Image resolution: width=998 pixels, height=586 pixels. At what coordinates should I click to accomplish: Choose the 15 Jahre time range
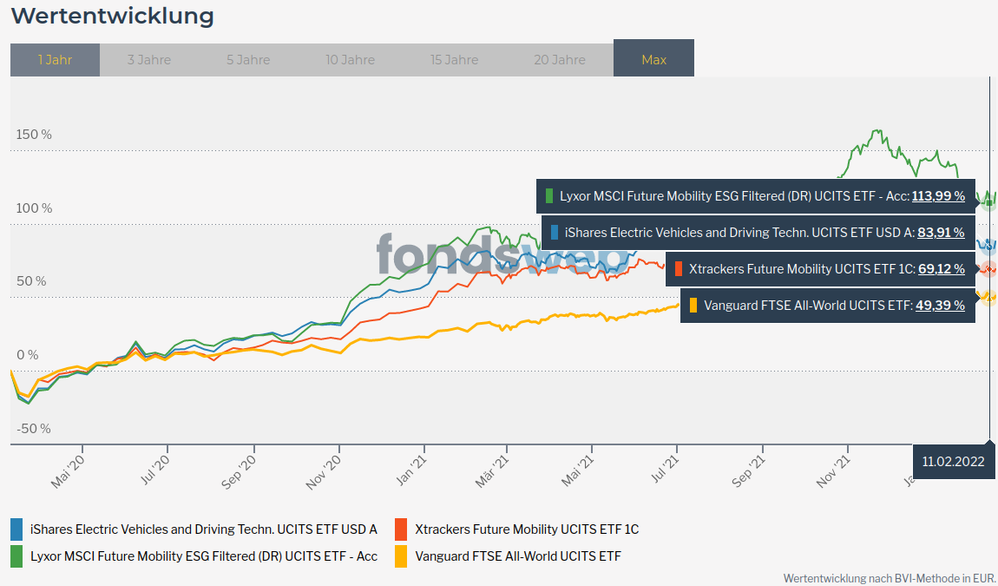454,60
